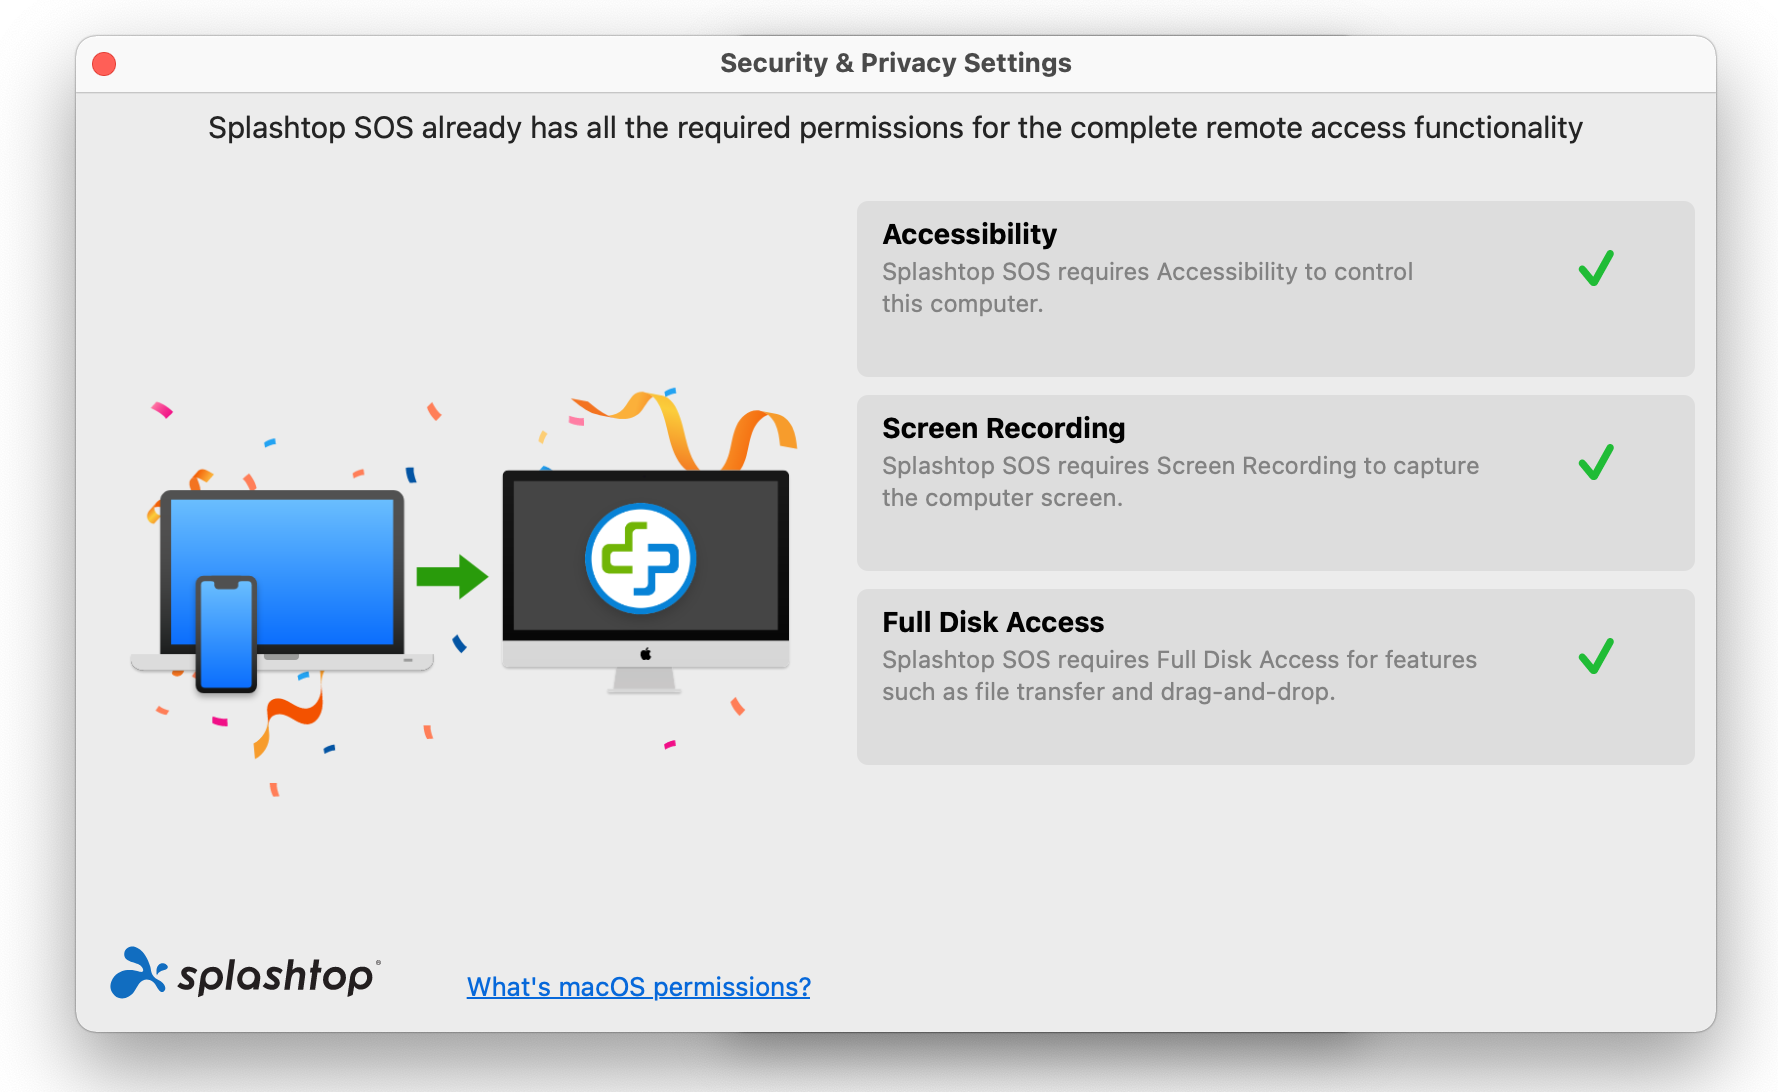Click the Screen Recording description text
This screenshot has height=1092, width=1778.
tap(1180, 482)
